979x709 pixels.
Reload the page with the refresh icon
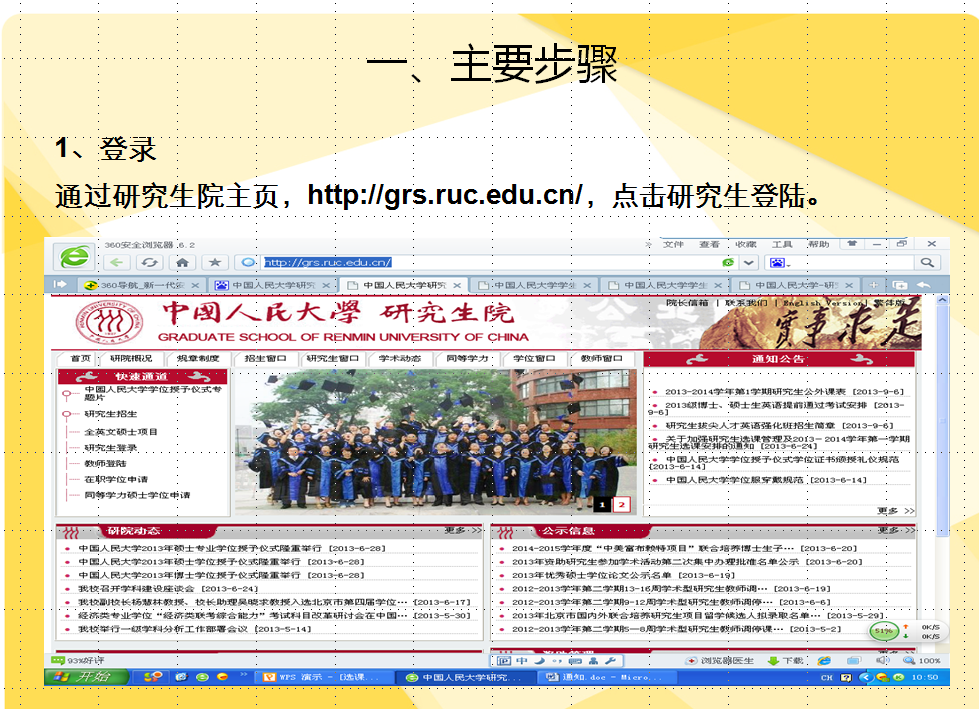point(149,263)
